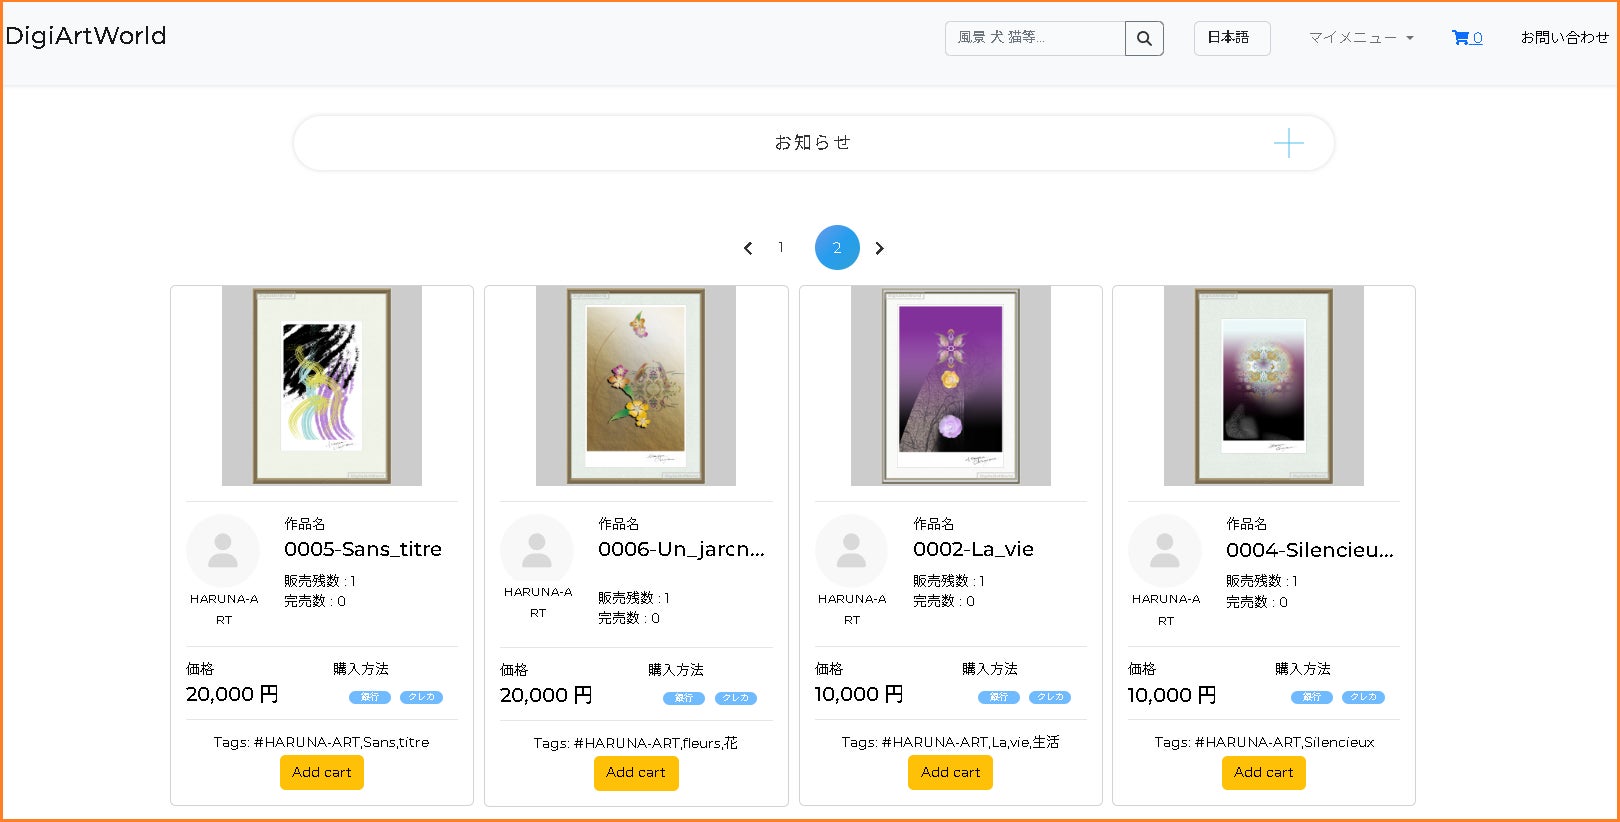Open the 0006-Un_jarcn flower artwork thumbnail
The image size is (1620, 822).
pos(636,386)
